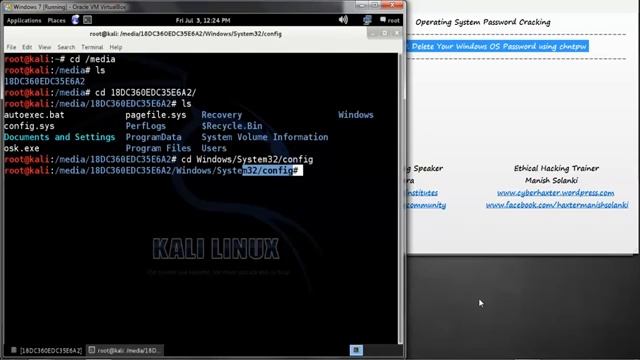Viewport: 640px width, 360px height.
Task: Click Documents and Settings entry
Action: tap(60, 137)
